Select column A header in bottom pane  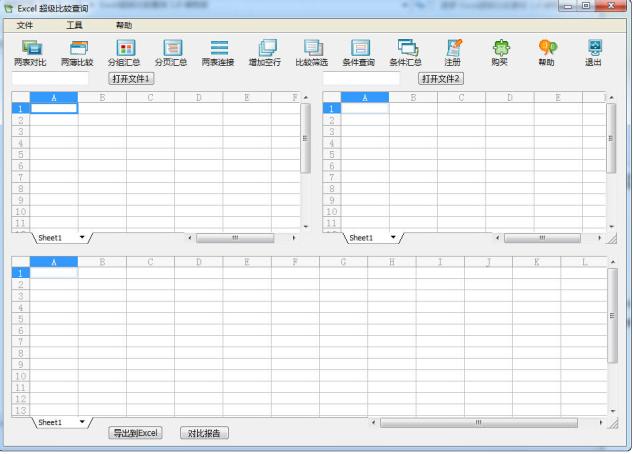54,262
